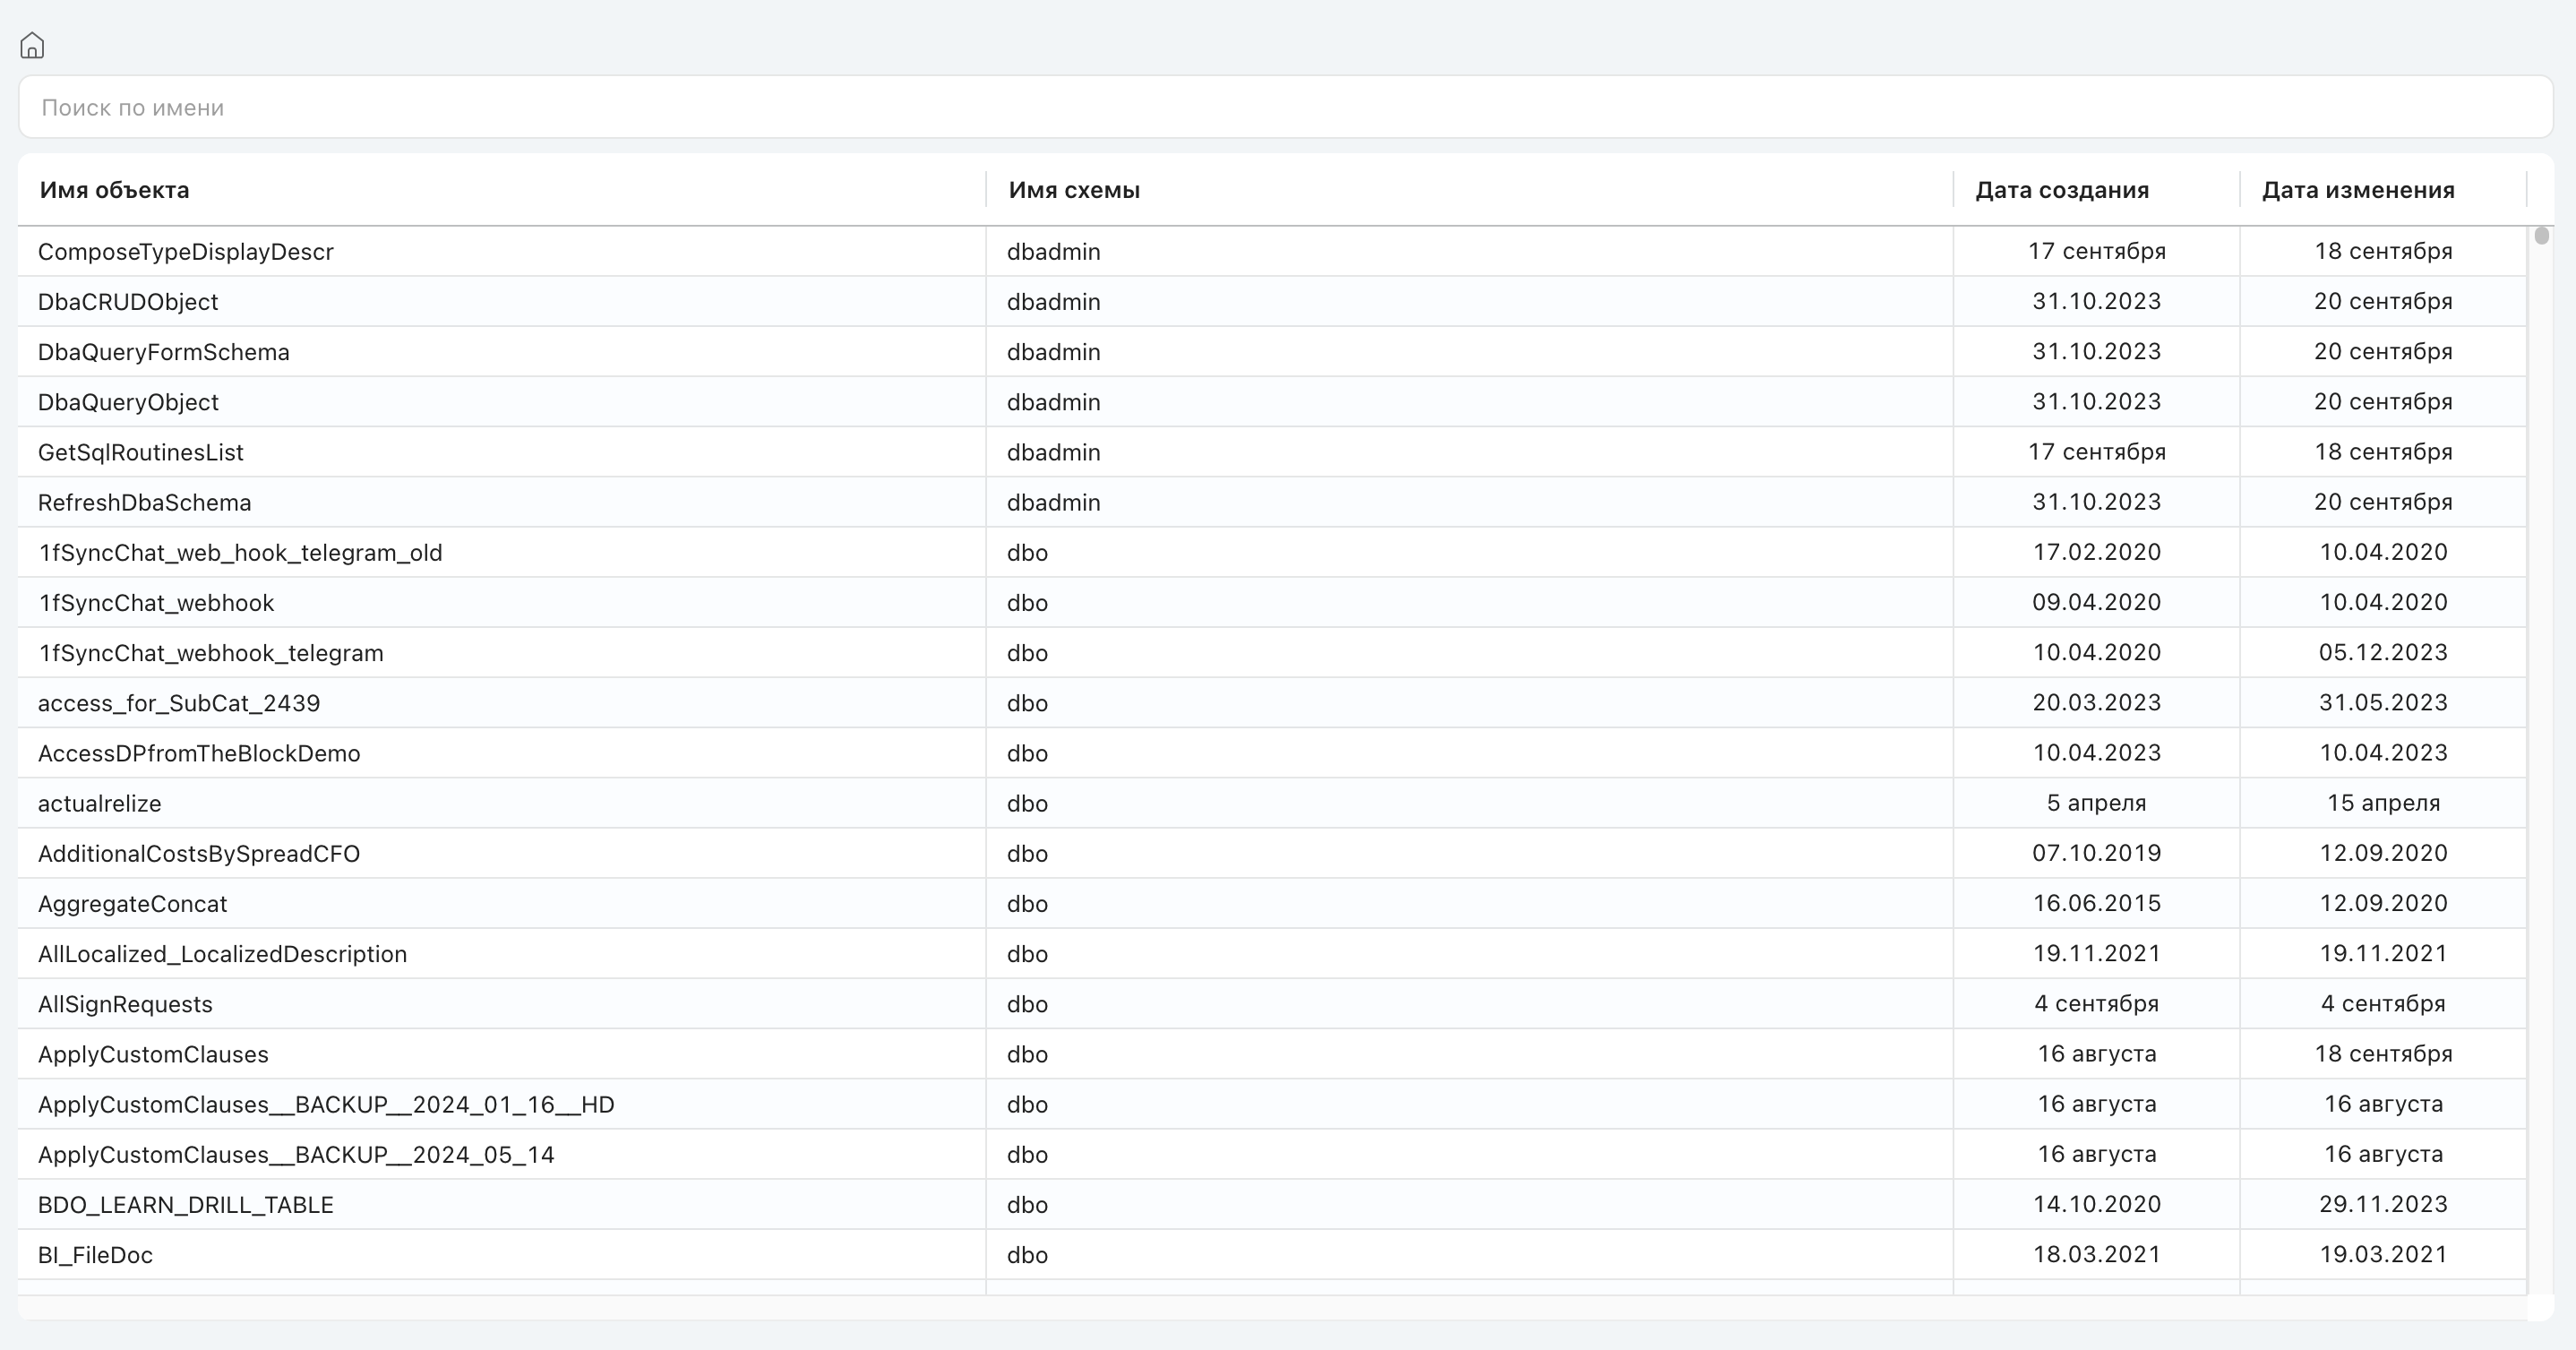Select ApplyCustomClauses__BACKUP__2024_05_14 row
Screen dimensions: 2576x1350
pos(1272,1155)
